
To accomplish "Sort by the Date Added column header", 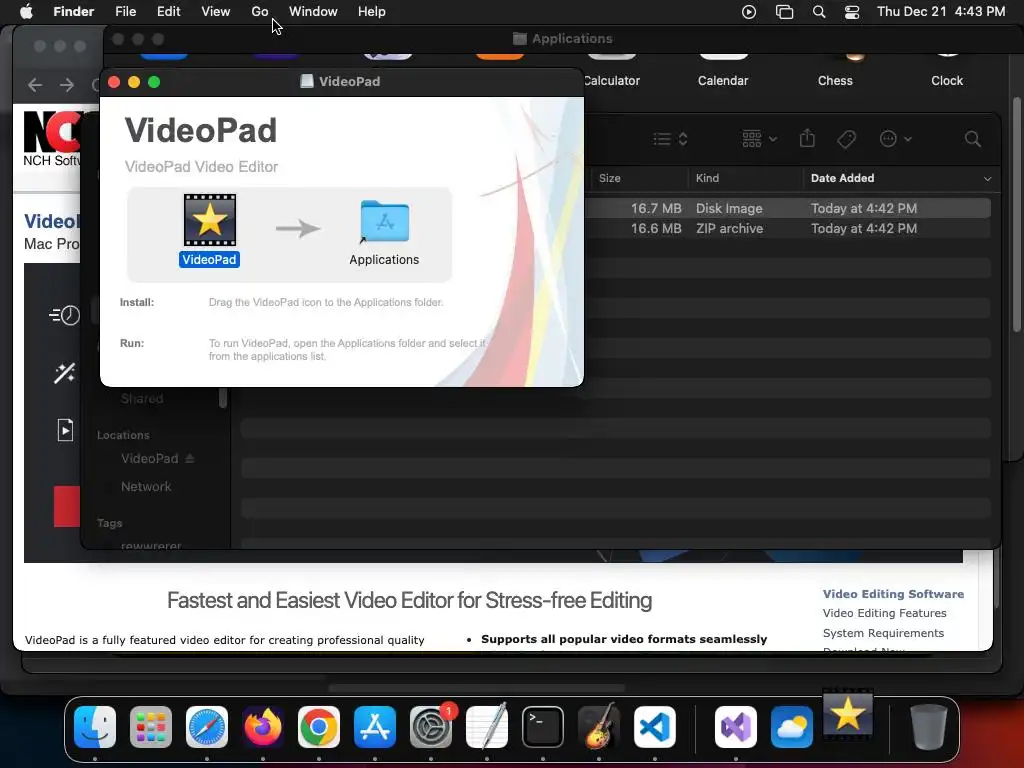I will (842, 178).
